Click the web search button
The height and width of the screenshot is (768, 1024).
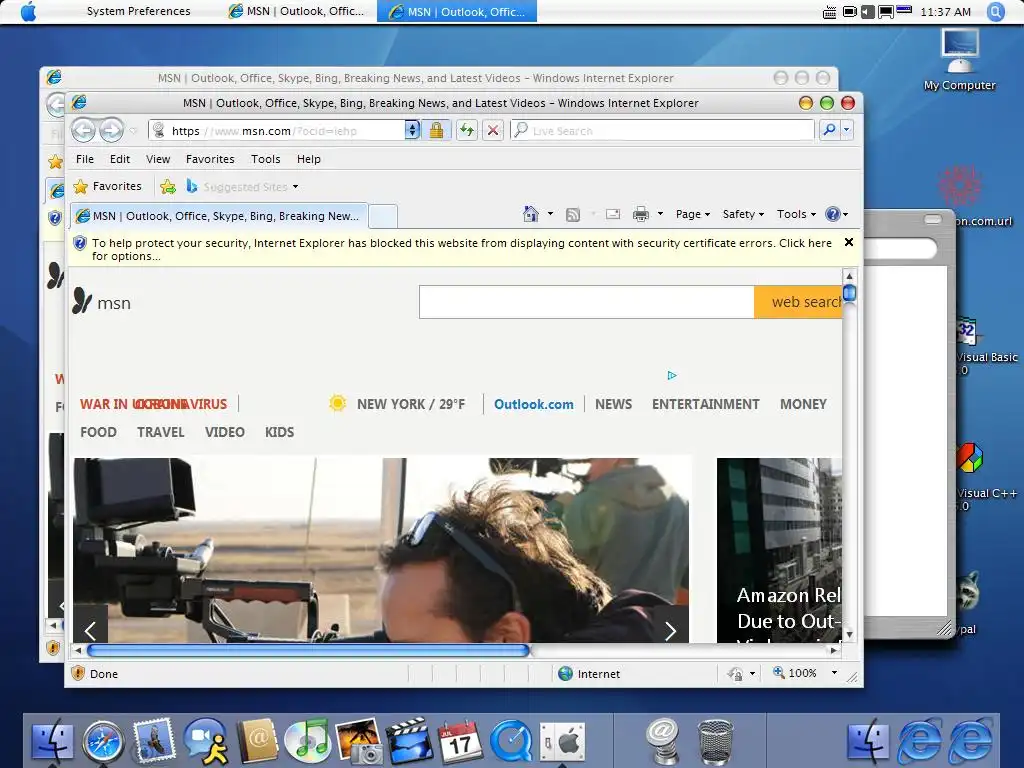click(x=798, y=302)
